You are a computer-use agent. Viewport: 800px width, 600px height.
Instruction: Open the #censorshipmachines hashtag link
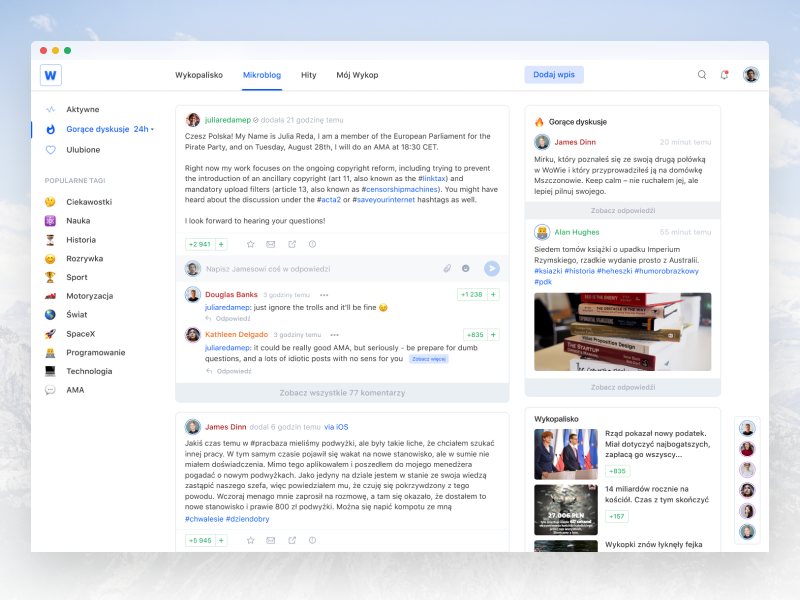[399, 189]
